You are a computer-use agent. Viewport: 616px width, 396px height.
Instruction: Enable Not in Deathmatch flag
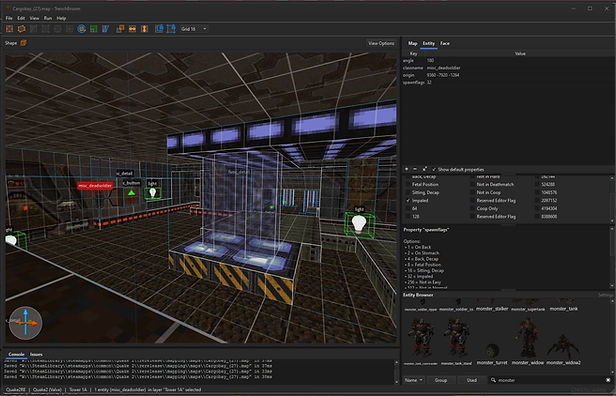point(473,184)
